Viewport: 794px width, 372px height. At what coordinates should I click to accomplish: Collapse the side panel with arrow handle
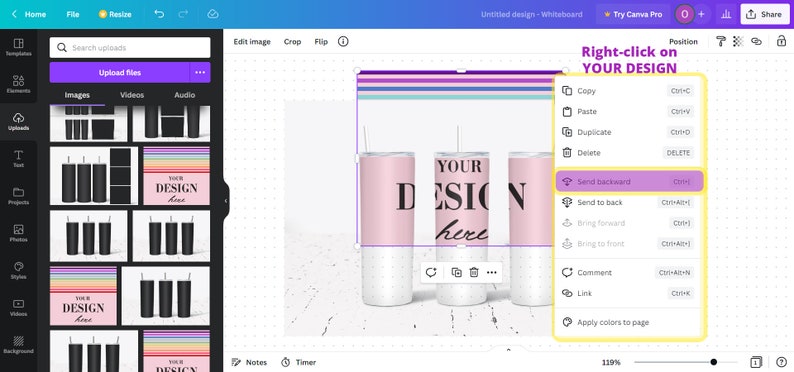tap(225, 201)
